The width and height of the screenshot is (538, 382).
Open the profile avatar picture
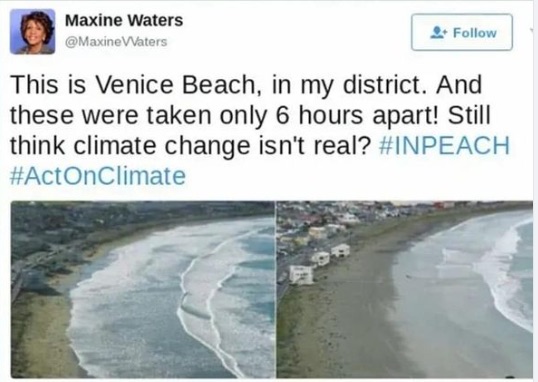click(33, 32)
